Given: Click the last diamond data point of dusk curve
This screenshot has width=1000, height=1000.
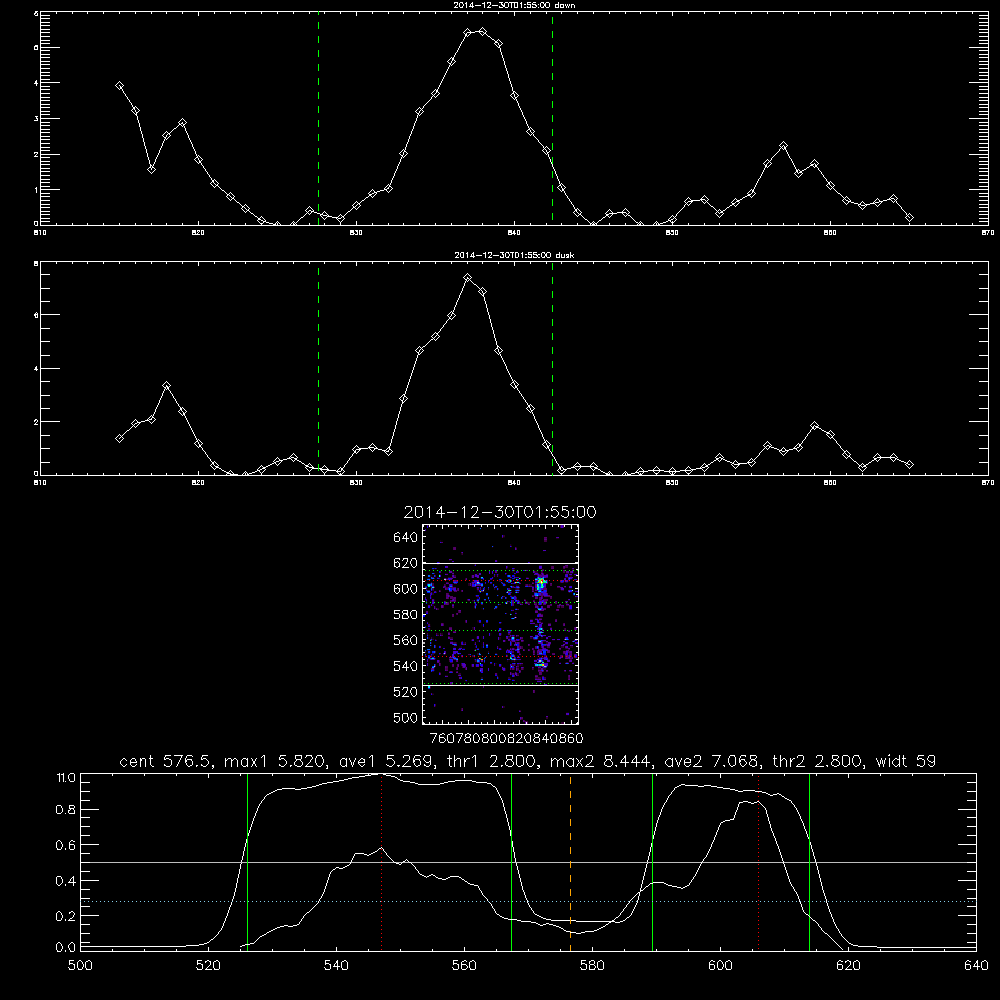Looking at the screenshot, I should 909,464.
